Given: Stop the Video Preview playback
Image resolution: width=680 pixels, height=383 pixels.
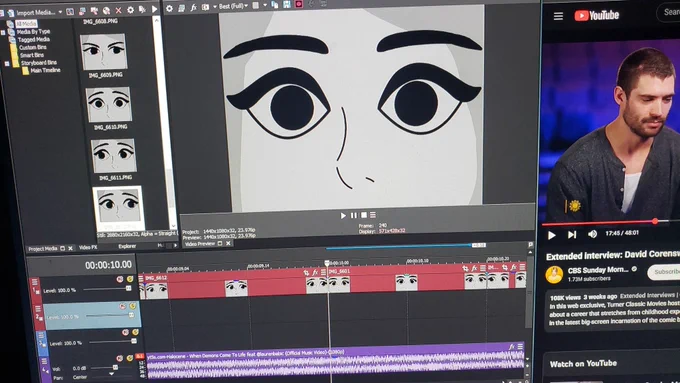Looking at the screenshot, I should 363,215.
